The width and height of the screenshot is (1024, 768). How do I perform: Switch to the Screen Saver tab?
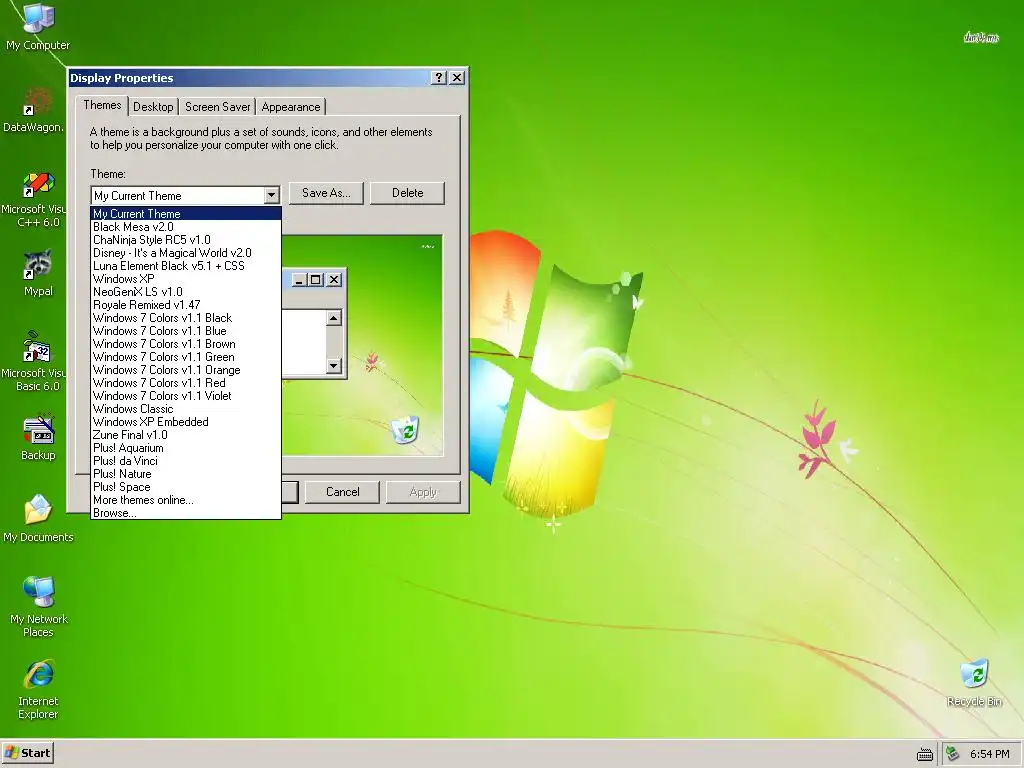[x=217, y=107]
